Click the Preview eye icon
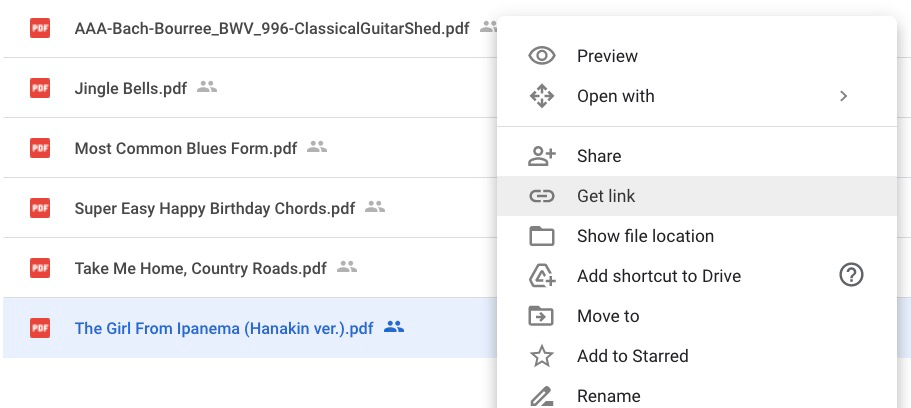The height and width of the screenshot is (408, 911). 541,56
